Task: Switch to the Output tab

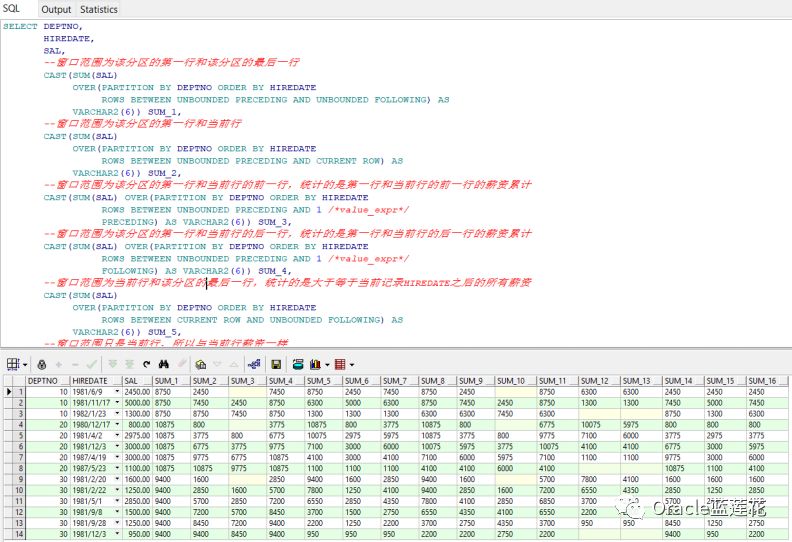Action: (55, 9)
